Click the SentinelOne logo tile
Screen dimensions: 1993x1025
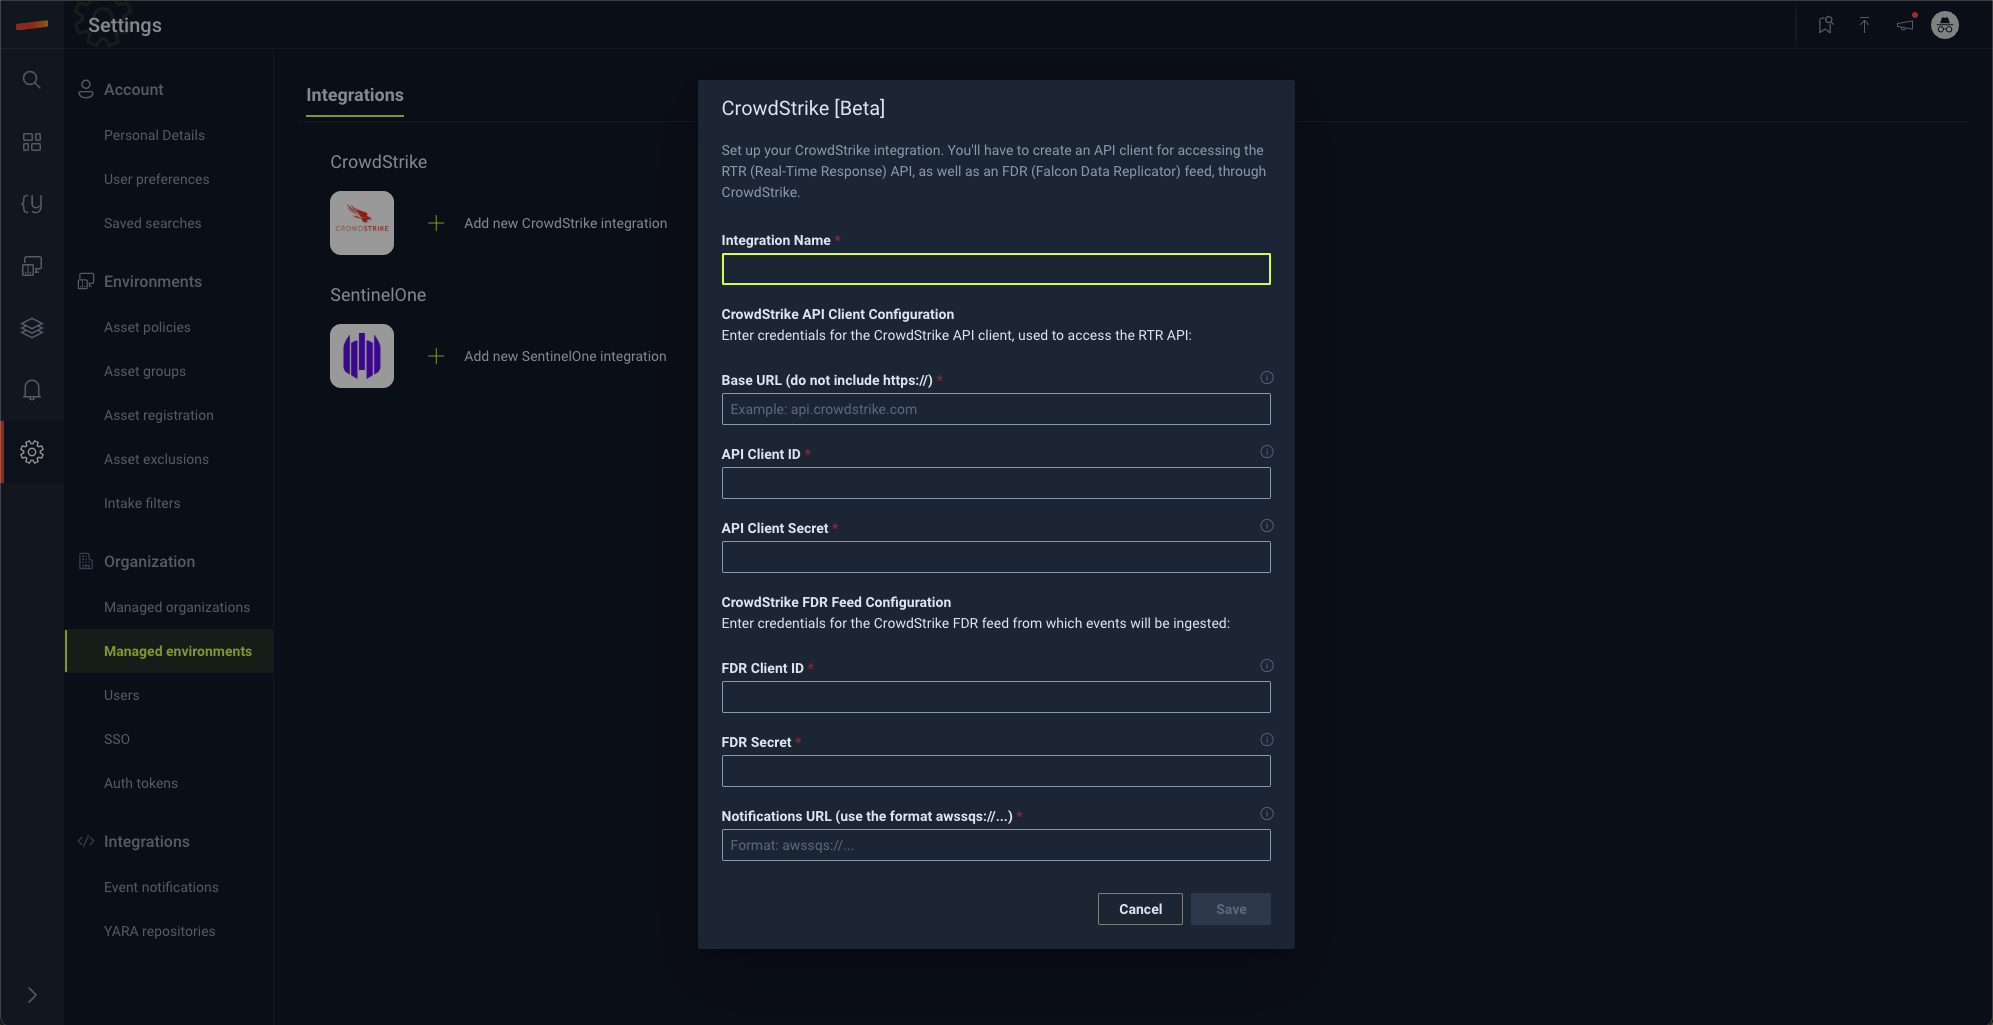pyautogui.click(x=362, y=356)
